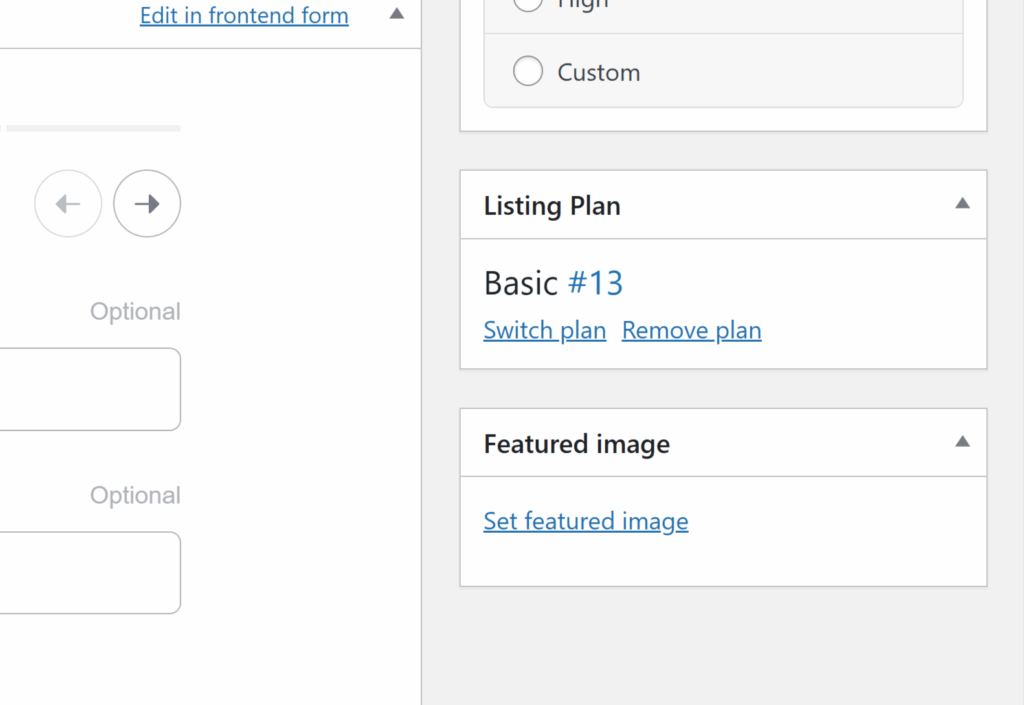This screenshot has height=705, width=1024.
Task: Click the second Optional text input field
Action: 90,572
